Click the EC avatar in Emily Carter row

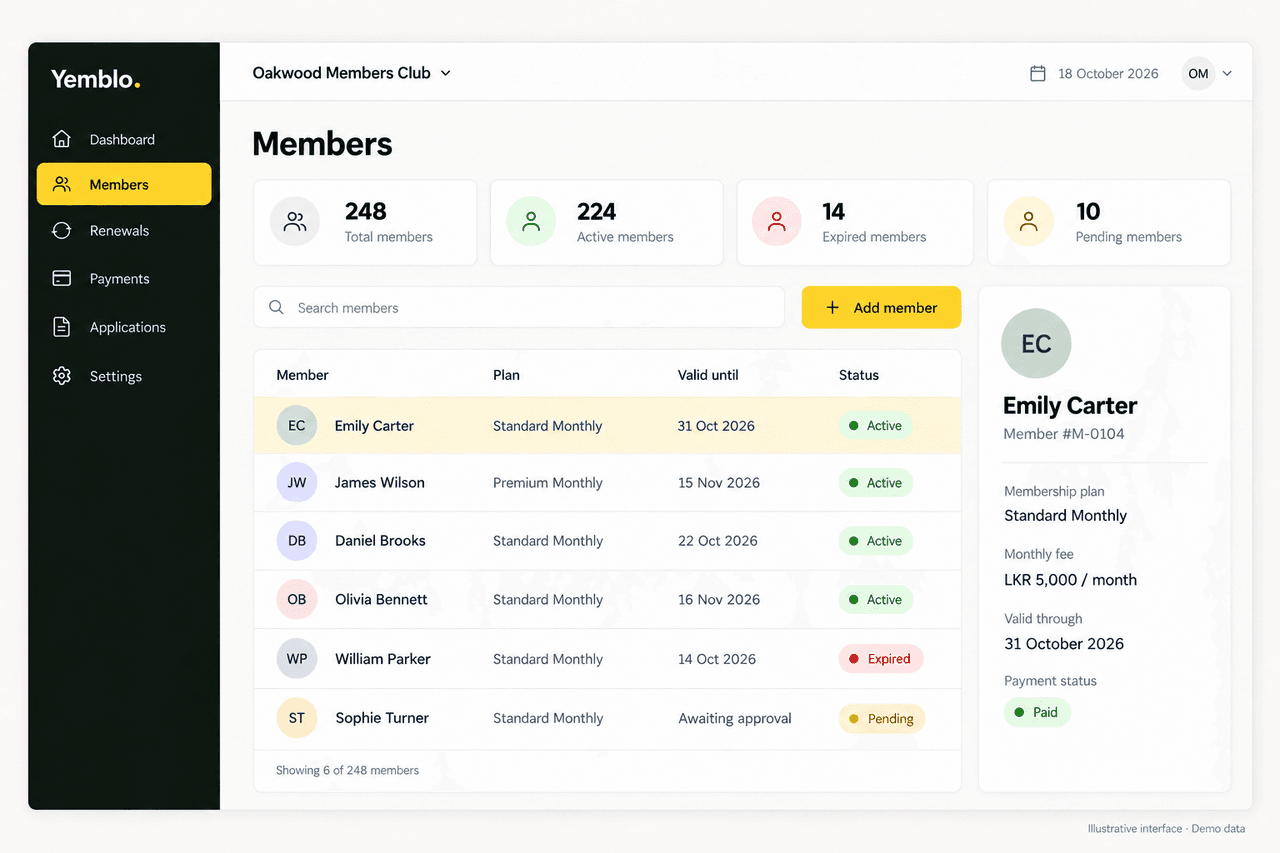[x=297, y=426]
